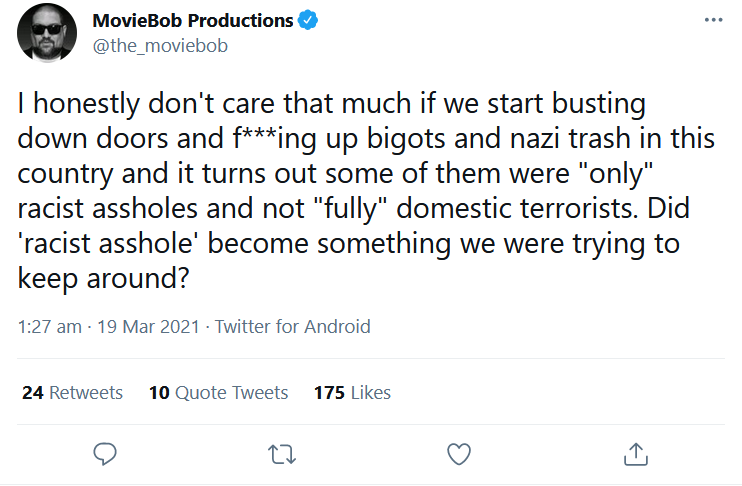View the 10 Quote Tweets
Image resolution: width=742 pixels, height=486 pixels.
(218, 393)
